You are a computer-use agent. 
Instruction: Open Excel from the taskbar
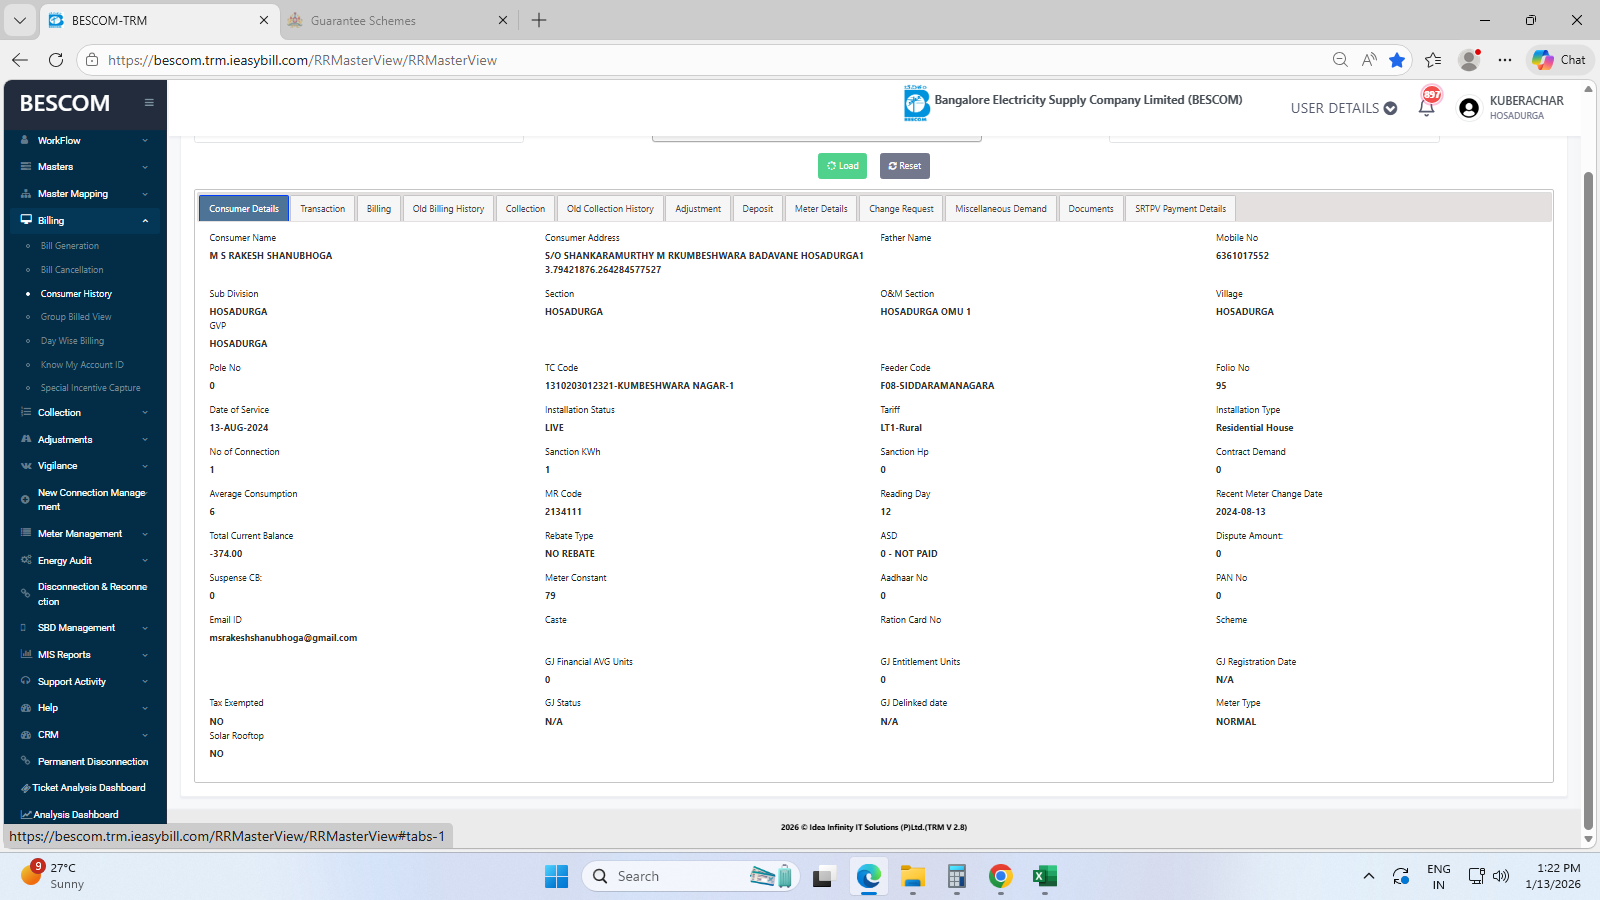pos(1045,877)
